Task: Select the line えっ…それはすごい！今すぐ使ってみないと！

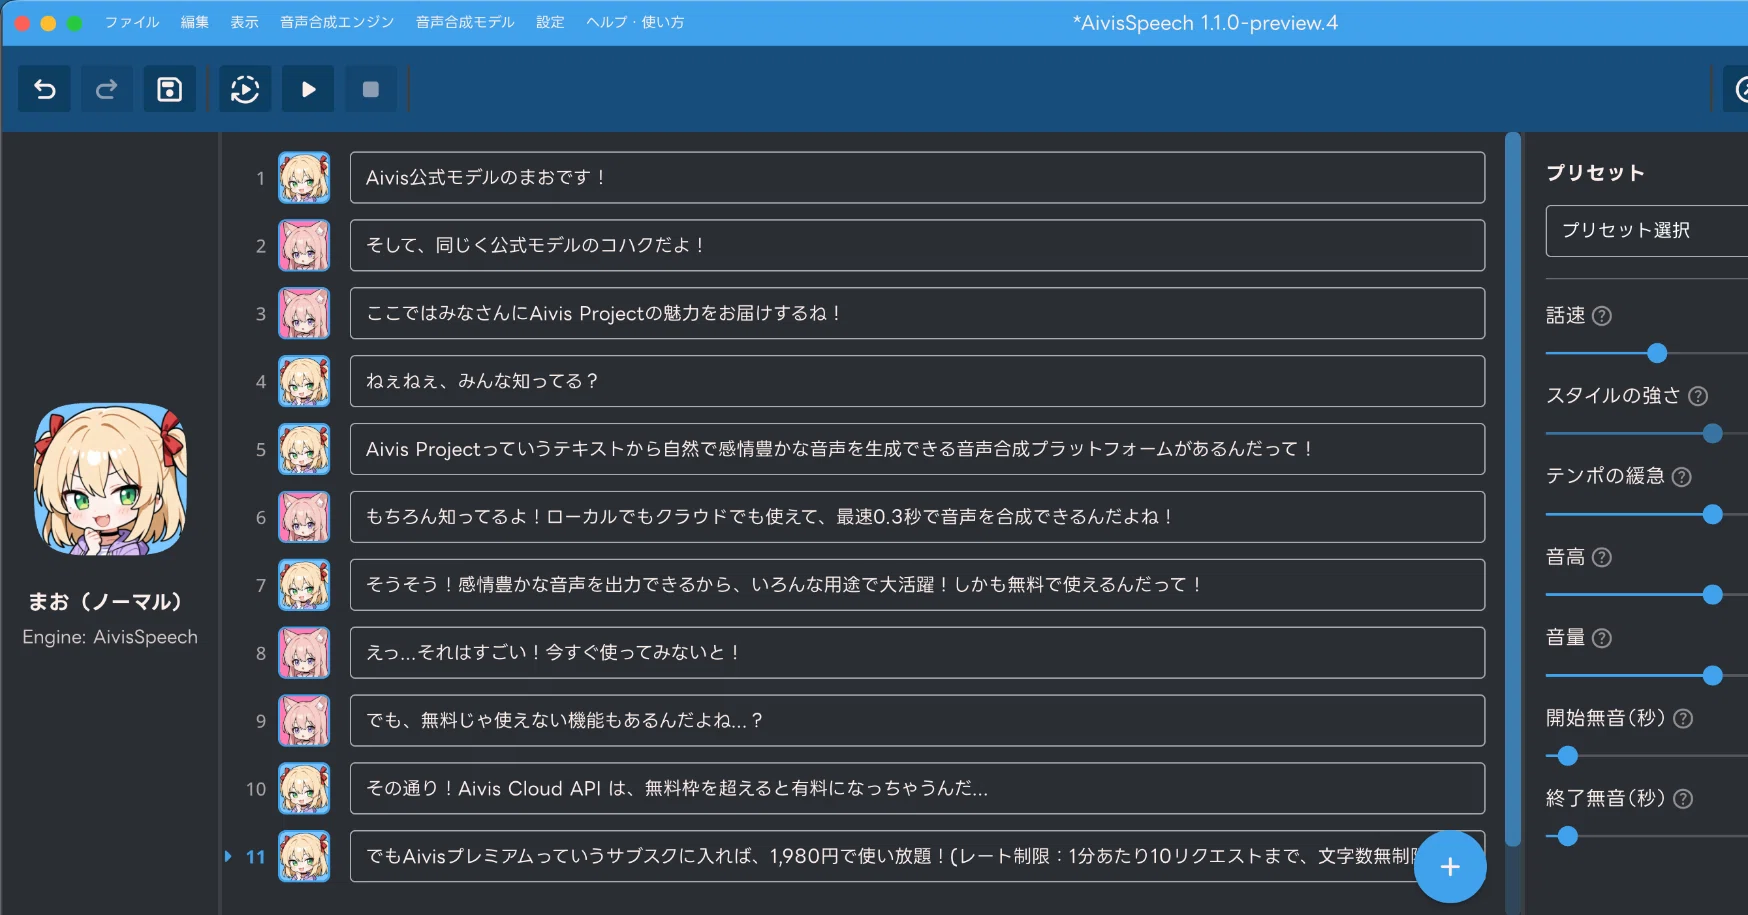Action: click(x=917, y=653)
